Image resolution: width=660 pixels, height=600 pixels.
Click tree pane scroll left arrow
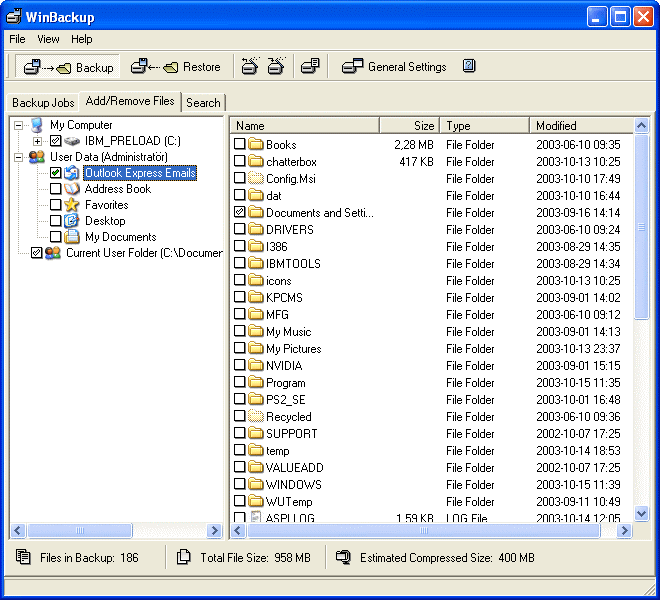pos(18,531)
